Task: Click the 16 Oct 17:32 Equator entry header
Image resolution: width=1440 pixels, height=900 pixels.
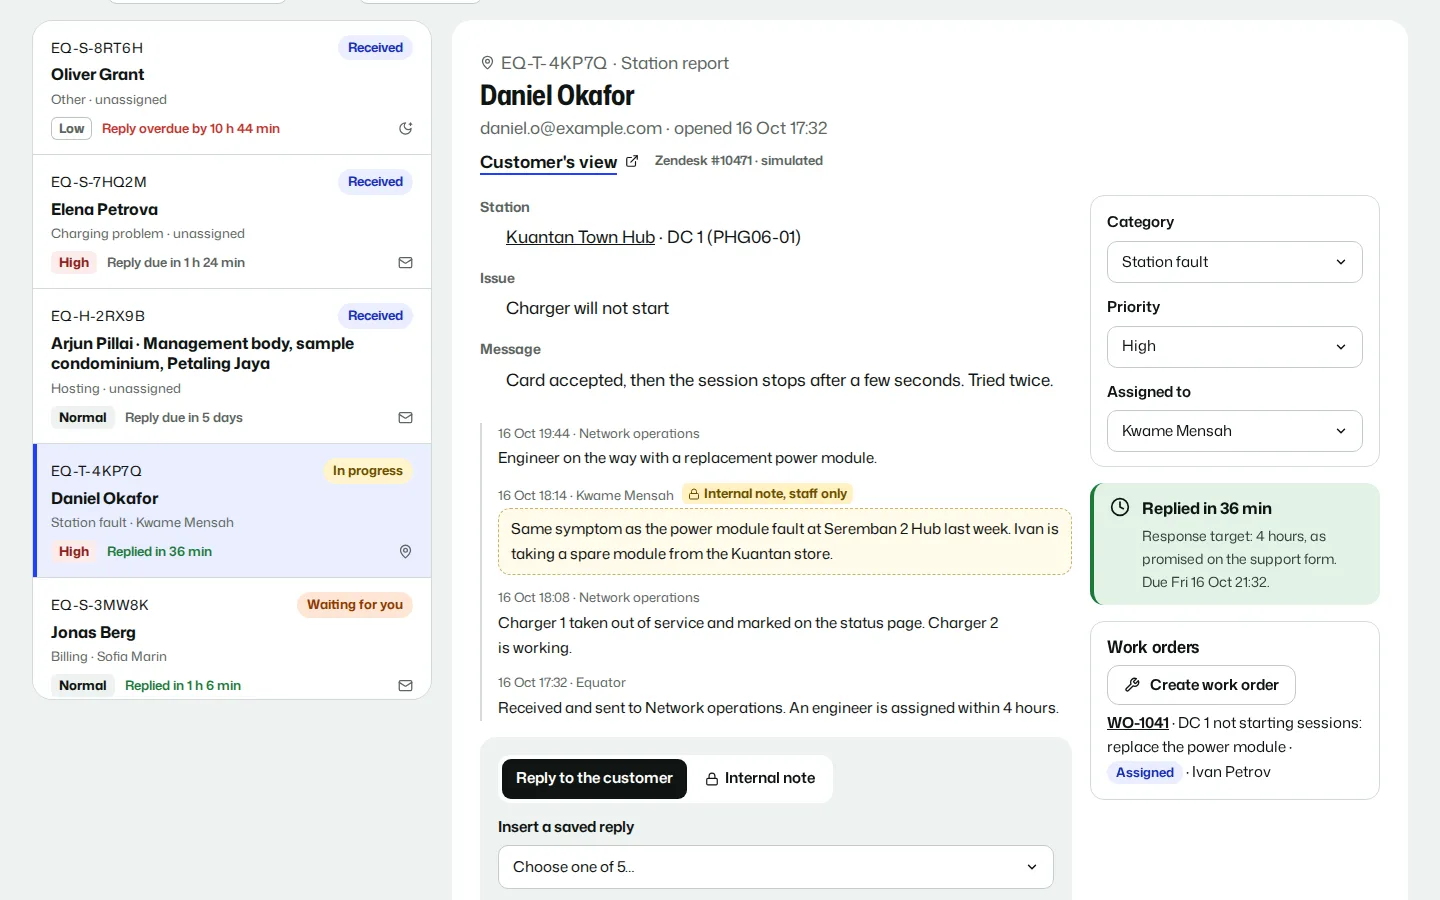Action: point(562,682)
